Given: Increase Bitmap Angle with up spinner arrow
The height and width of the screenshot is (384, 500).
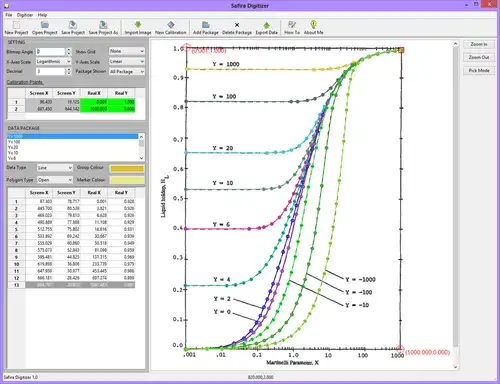Looking at the screenshot, I should click(69, 50).
